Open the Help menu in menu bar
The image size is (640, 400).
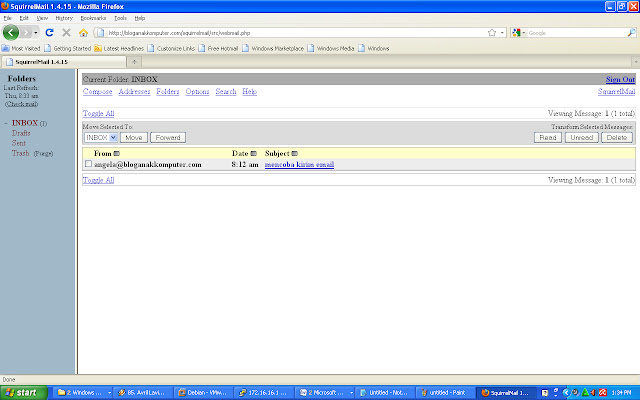coord(140,18)
